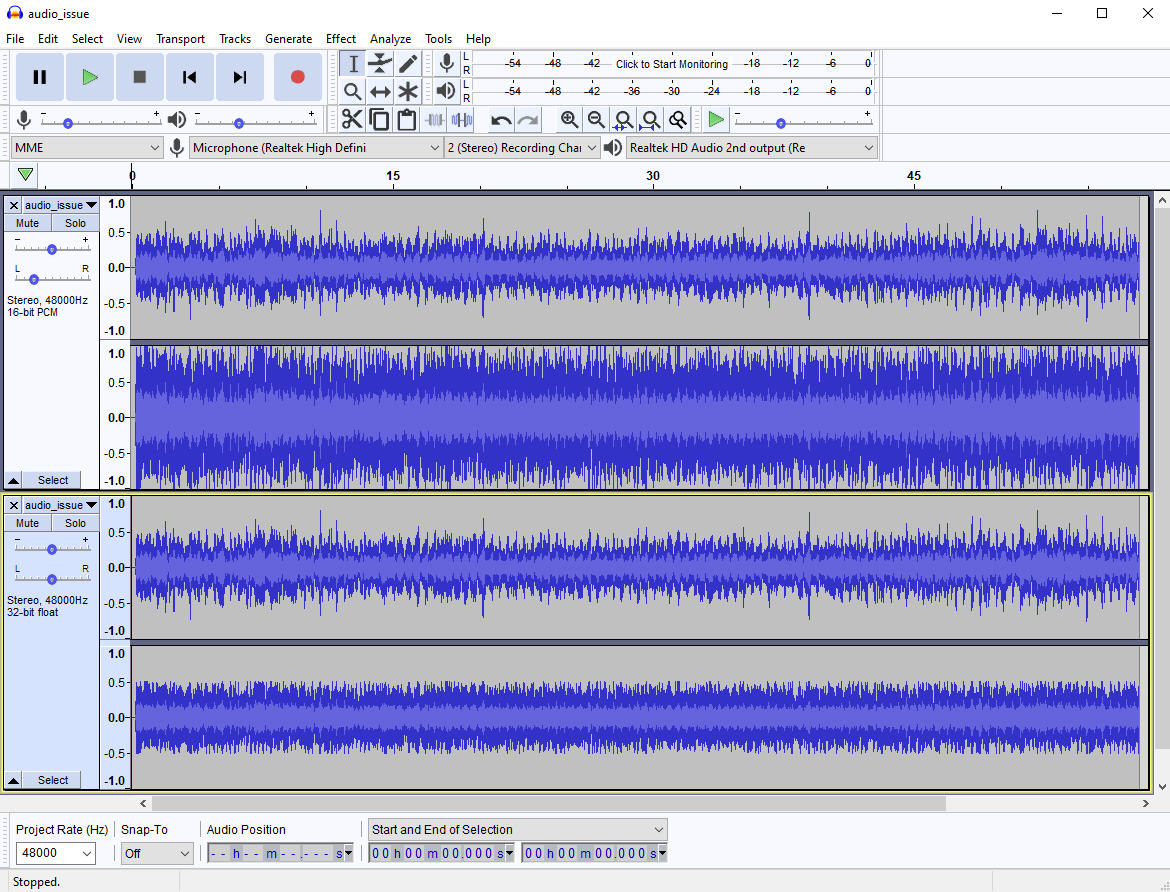
Task: Close the first audio_issue track
Action: (13, 205)
